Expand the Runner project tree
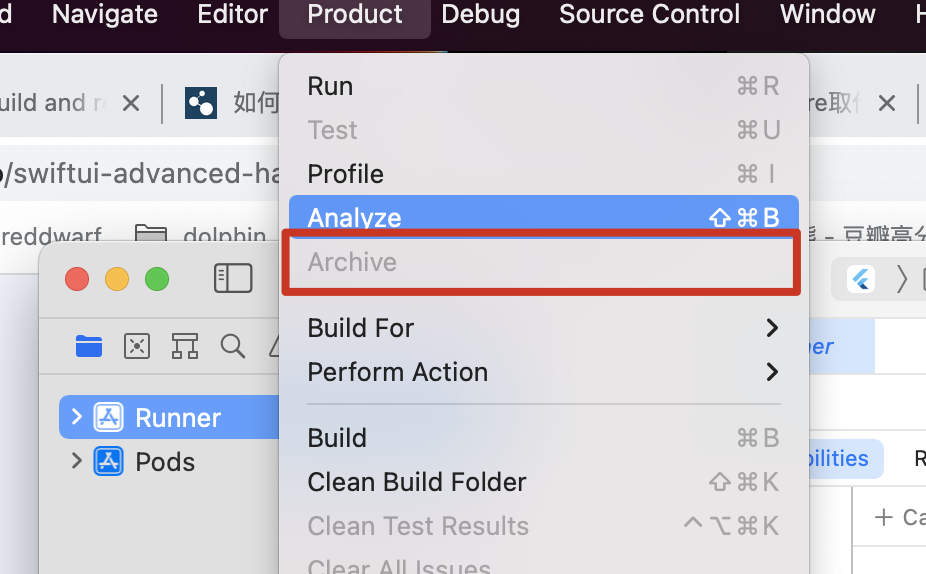The width and height of the screenshot is (926, 574). (x=77, y=417)
